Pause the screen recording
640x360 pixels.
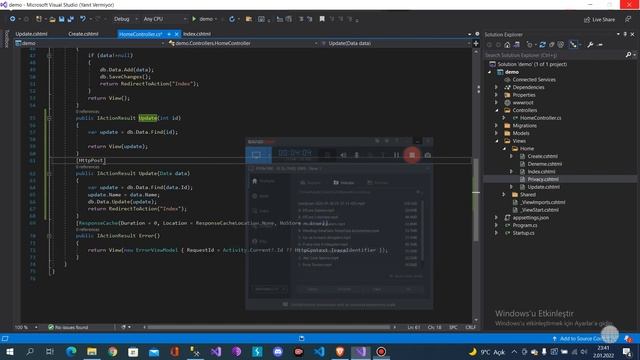click(x=396, y=155)
